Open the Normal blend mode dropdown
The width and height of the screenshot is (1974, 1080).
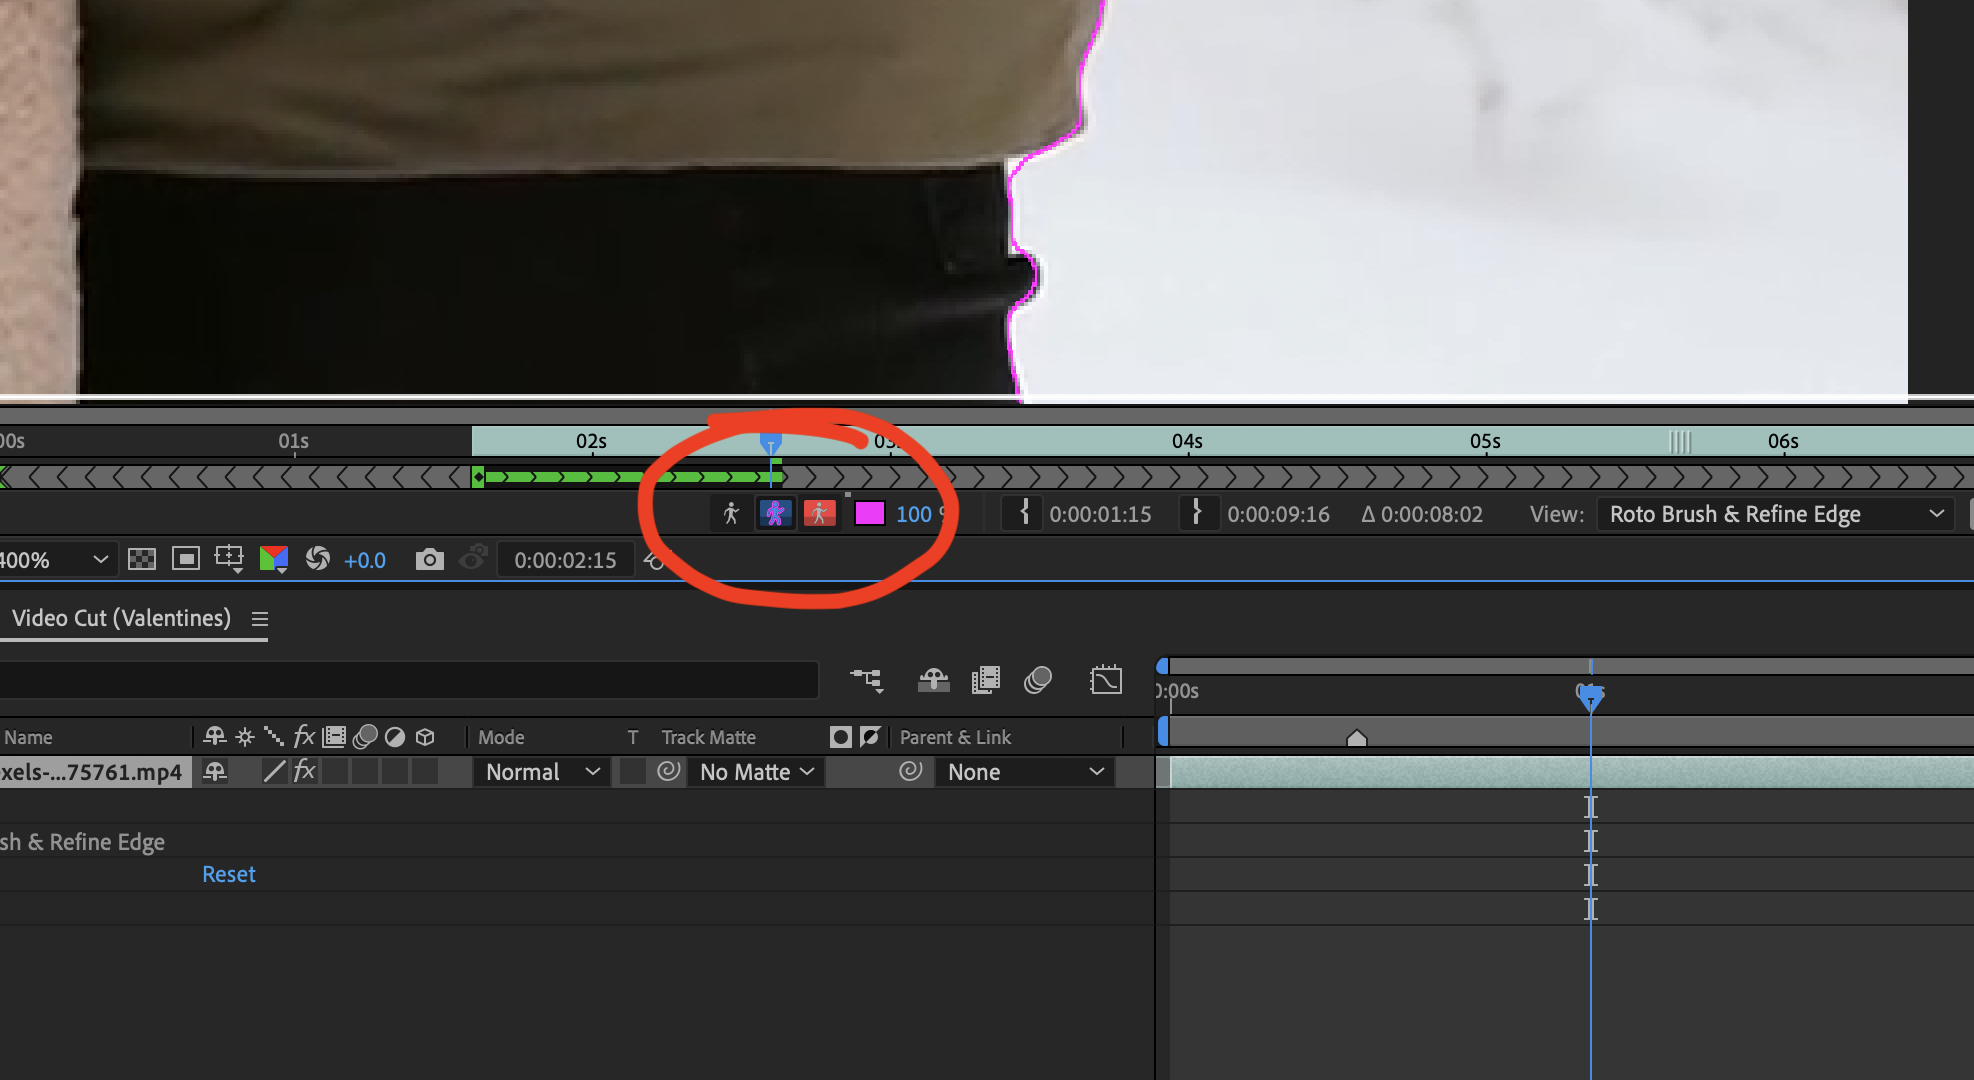point(540,771)
